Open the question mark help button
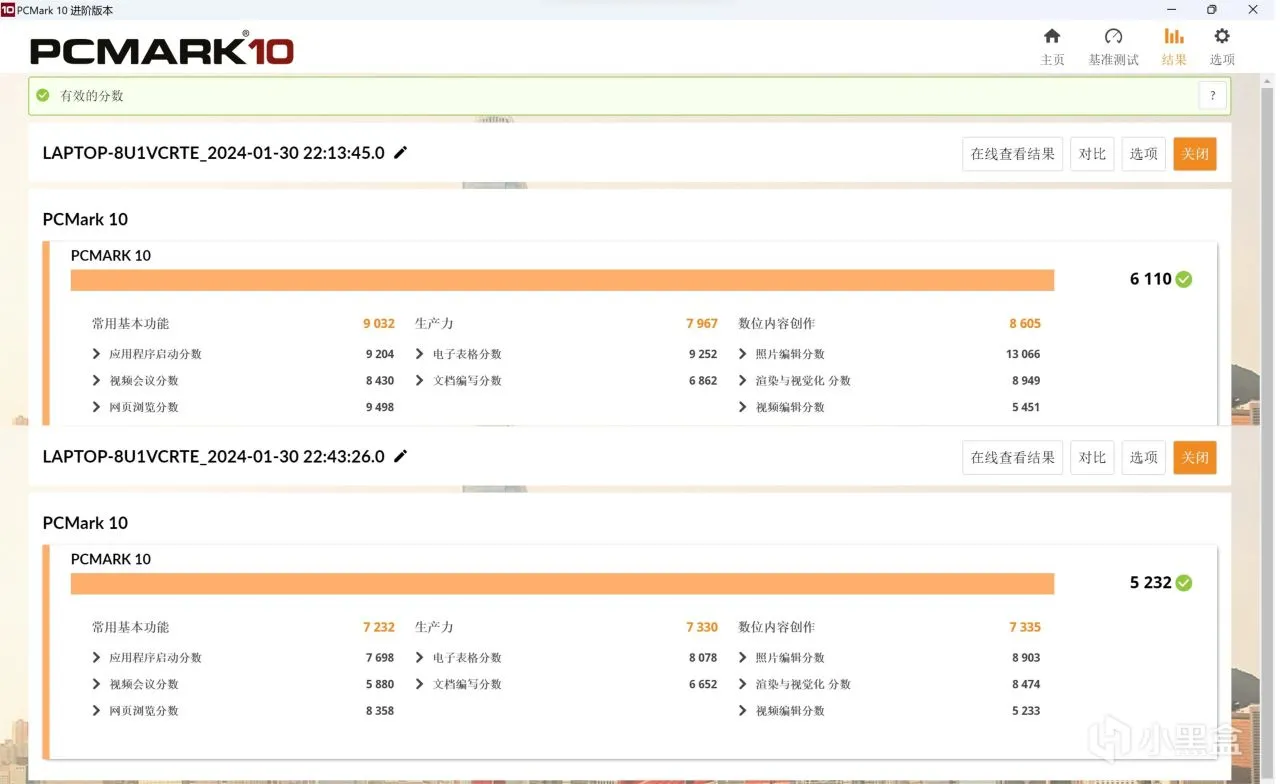Viewport: 1280px width, 784px height. [x=1212, y=96]
